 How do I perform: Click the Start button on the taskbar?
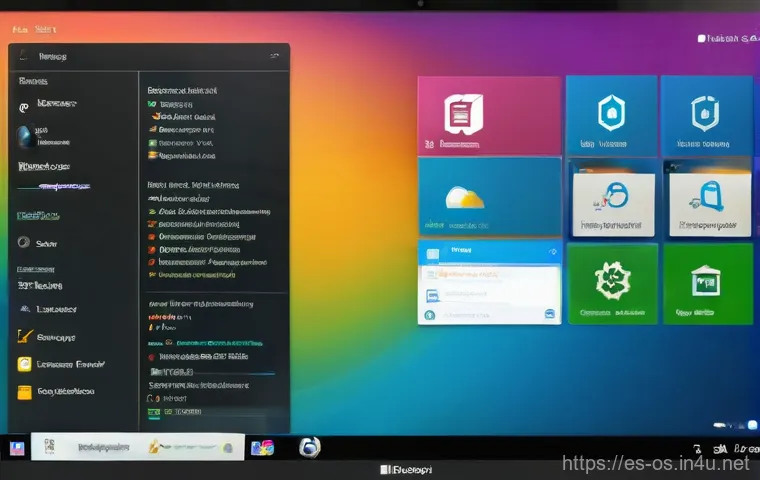click(x=17, y=448)
